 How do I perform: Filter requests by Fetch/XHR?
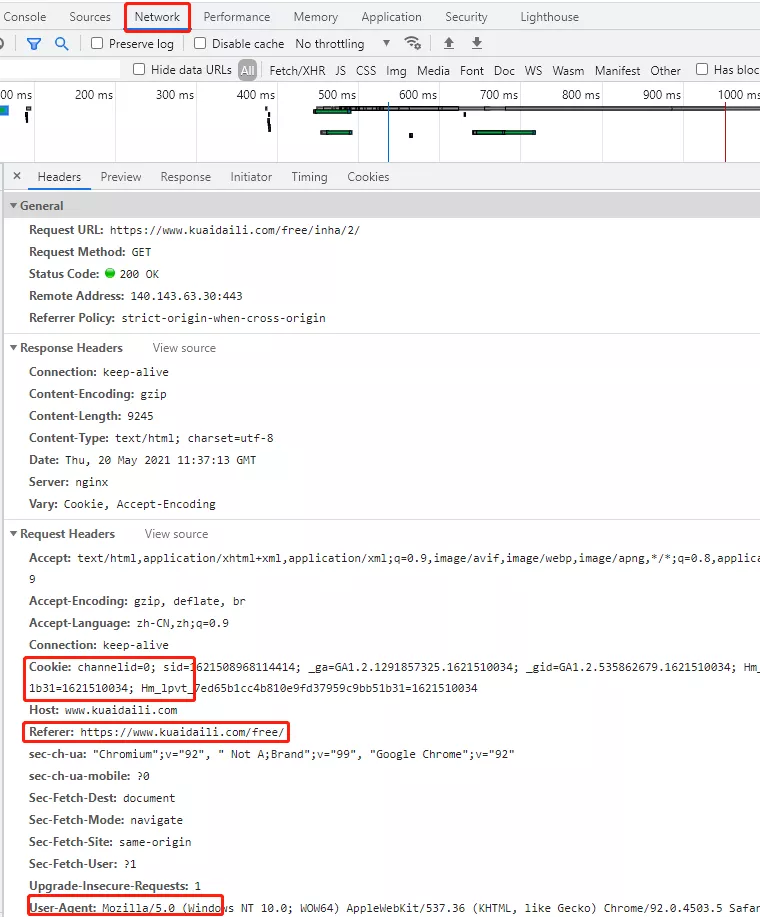297,71
